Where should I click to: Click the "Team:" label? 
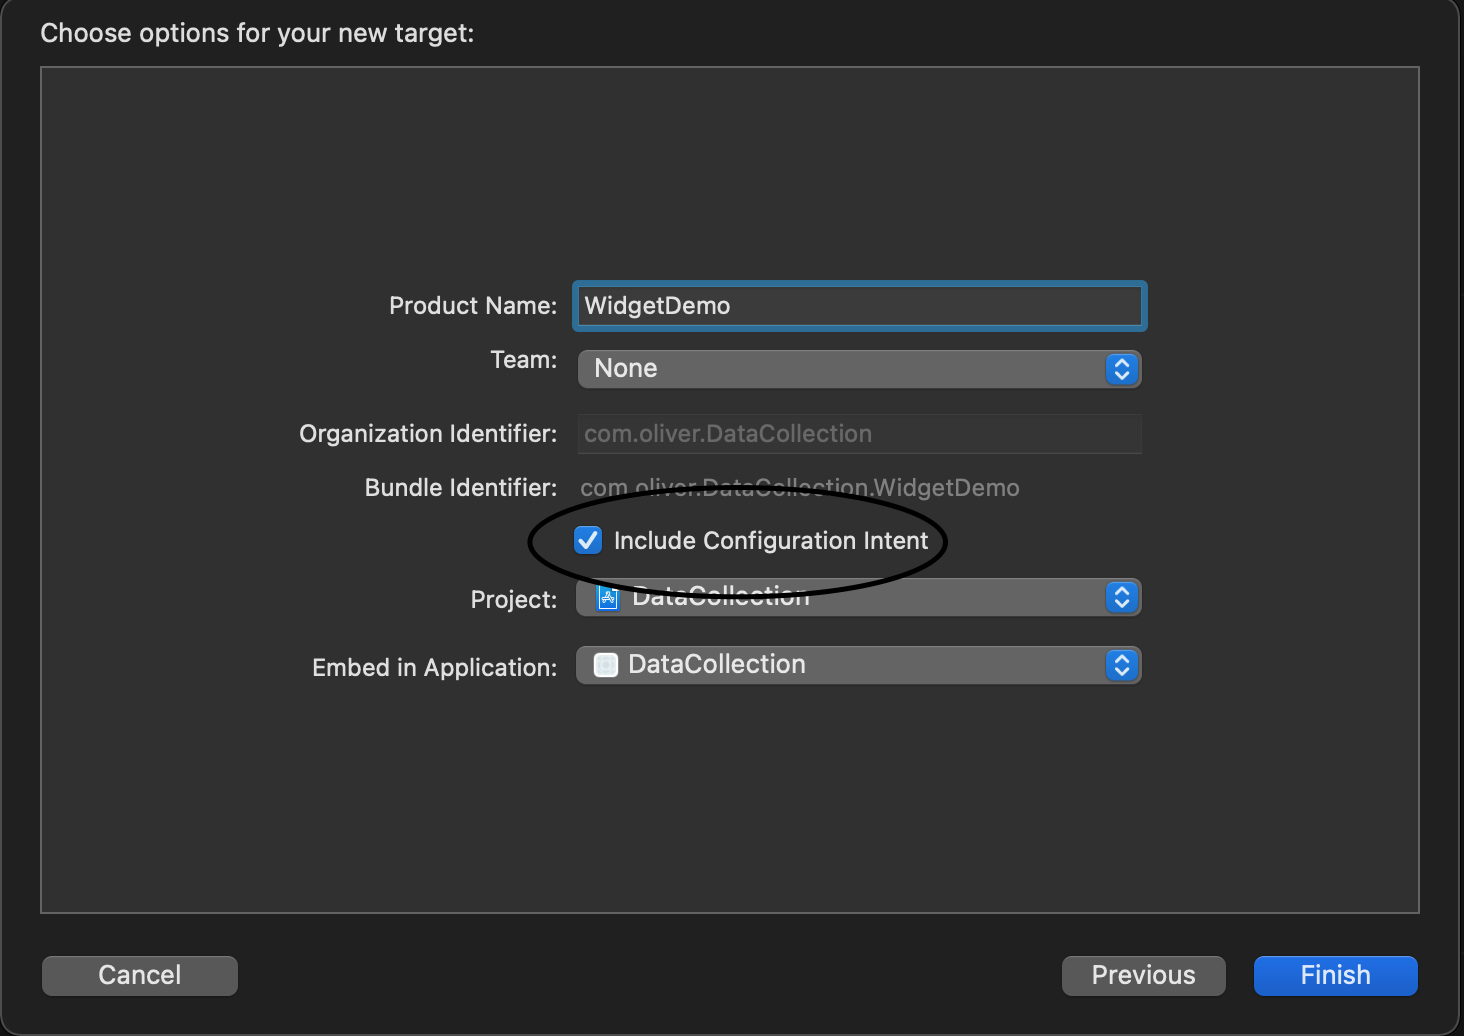point(524,360)
